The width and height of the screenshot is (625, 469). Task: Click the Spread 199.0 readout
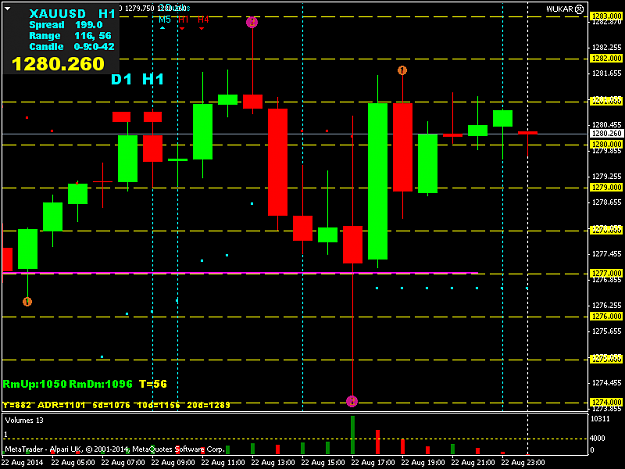(x=66, y=25)
